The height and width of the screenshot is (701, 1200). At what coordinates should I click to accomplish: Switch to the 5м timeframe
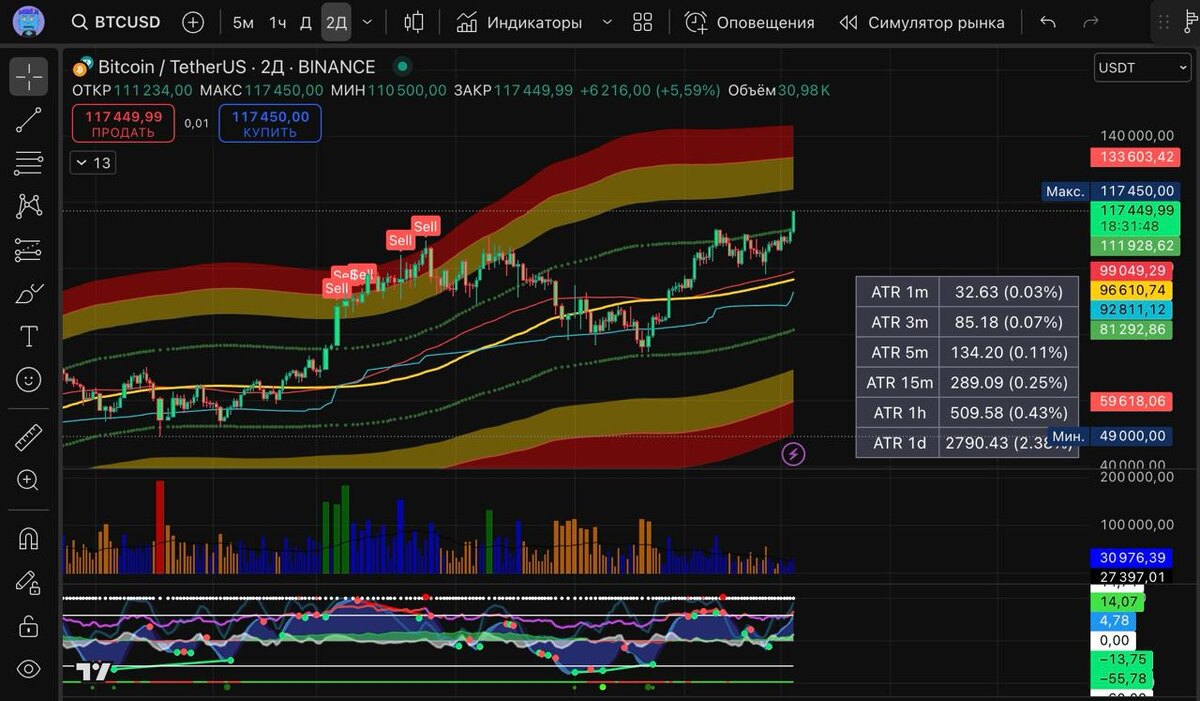(243, 22)
